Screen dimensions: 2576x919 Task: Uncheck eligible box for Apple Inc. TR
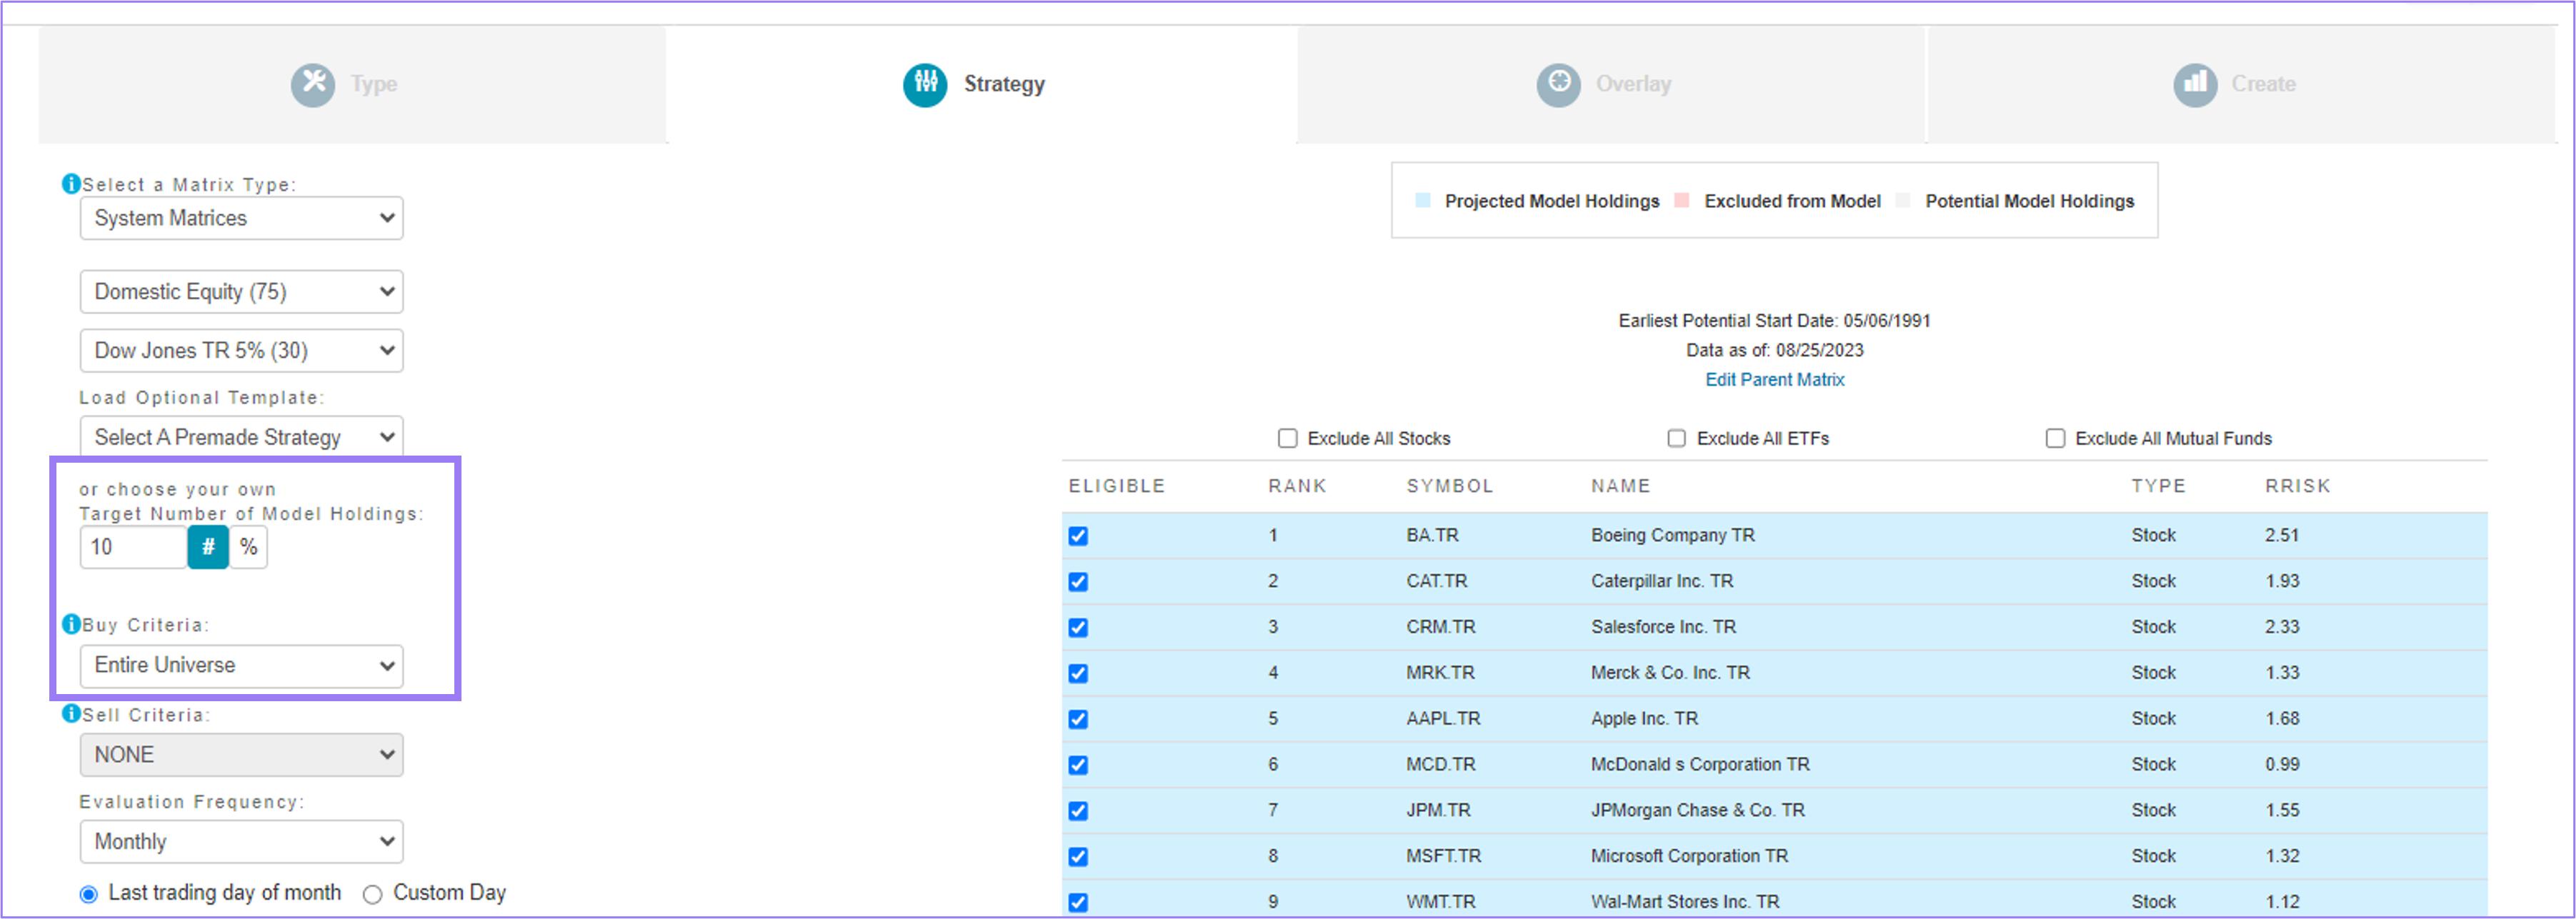tap(1078, 720)
